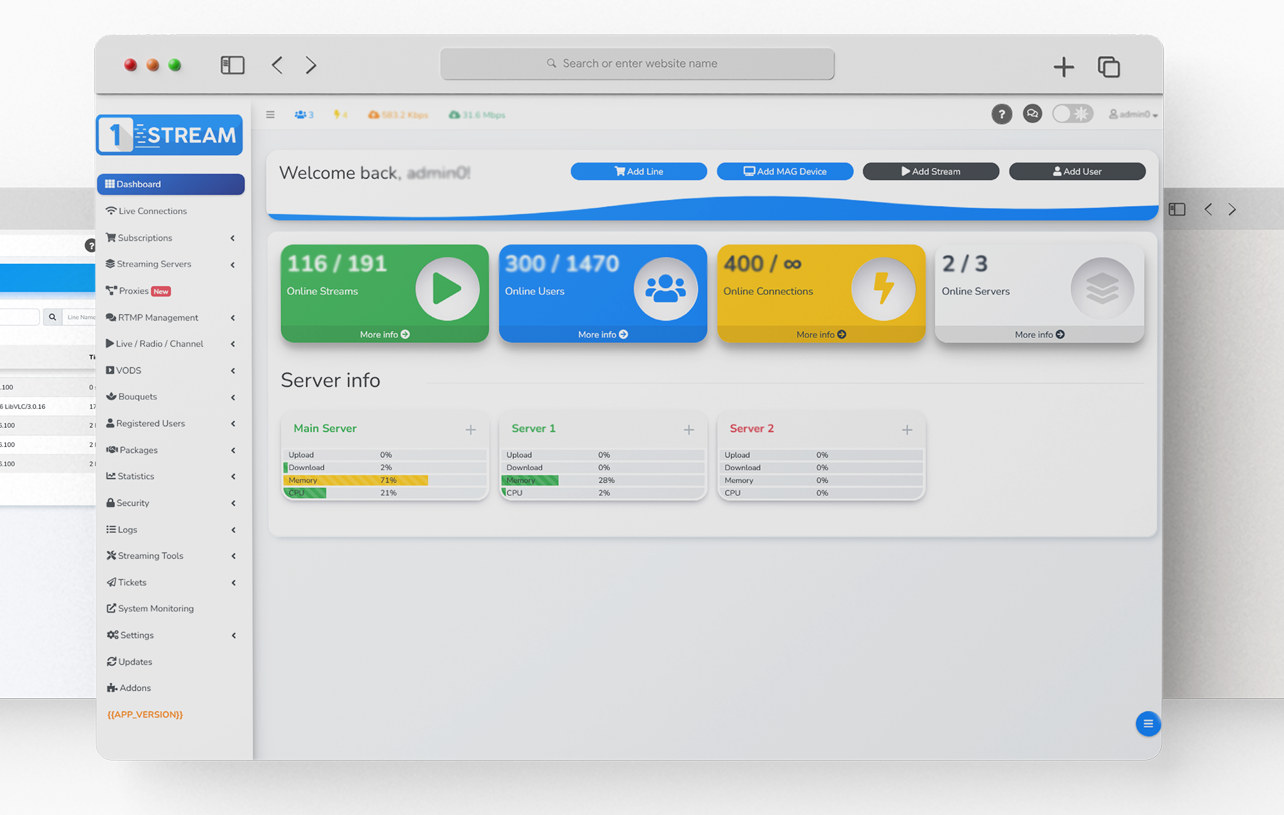Toggle the dark/light theme switch
The image size is (1284, 815).
coord(1072,114)
